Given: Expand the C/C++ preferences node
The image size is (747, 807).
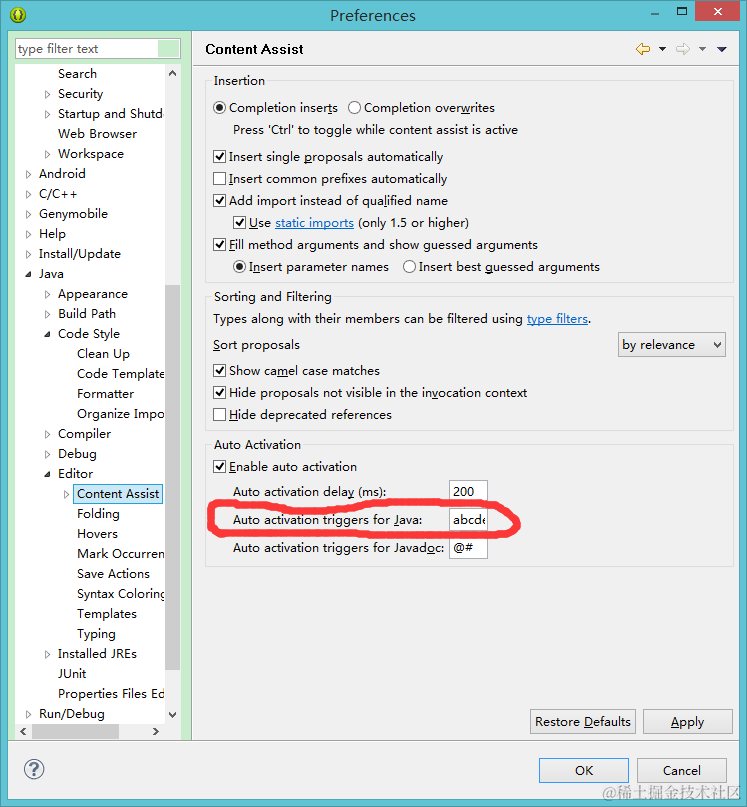Looking at the screenshot, I should coord(28,194).
